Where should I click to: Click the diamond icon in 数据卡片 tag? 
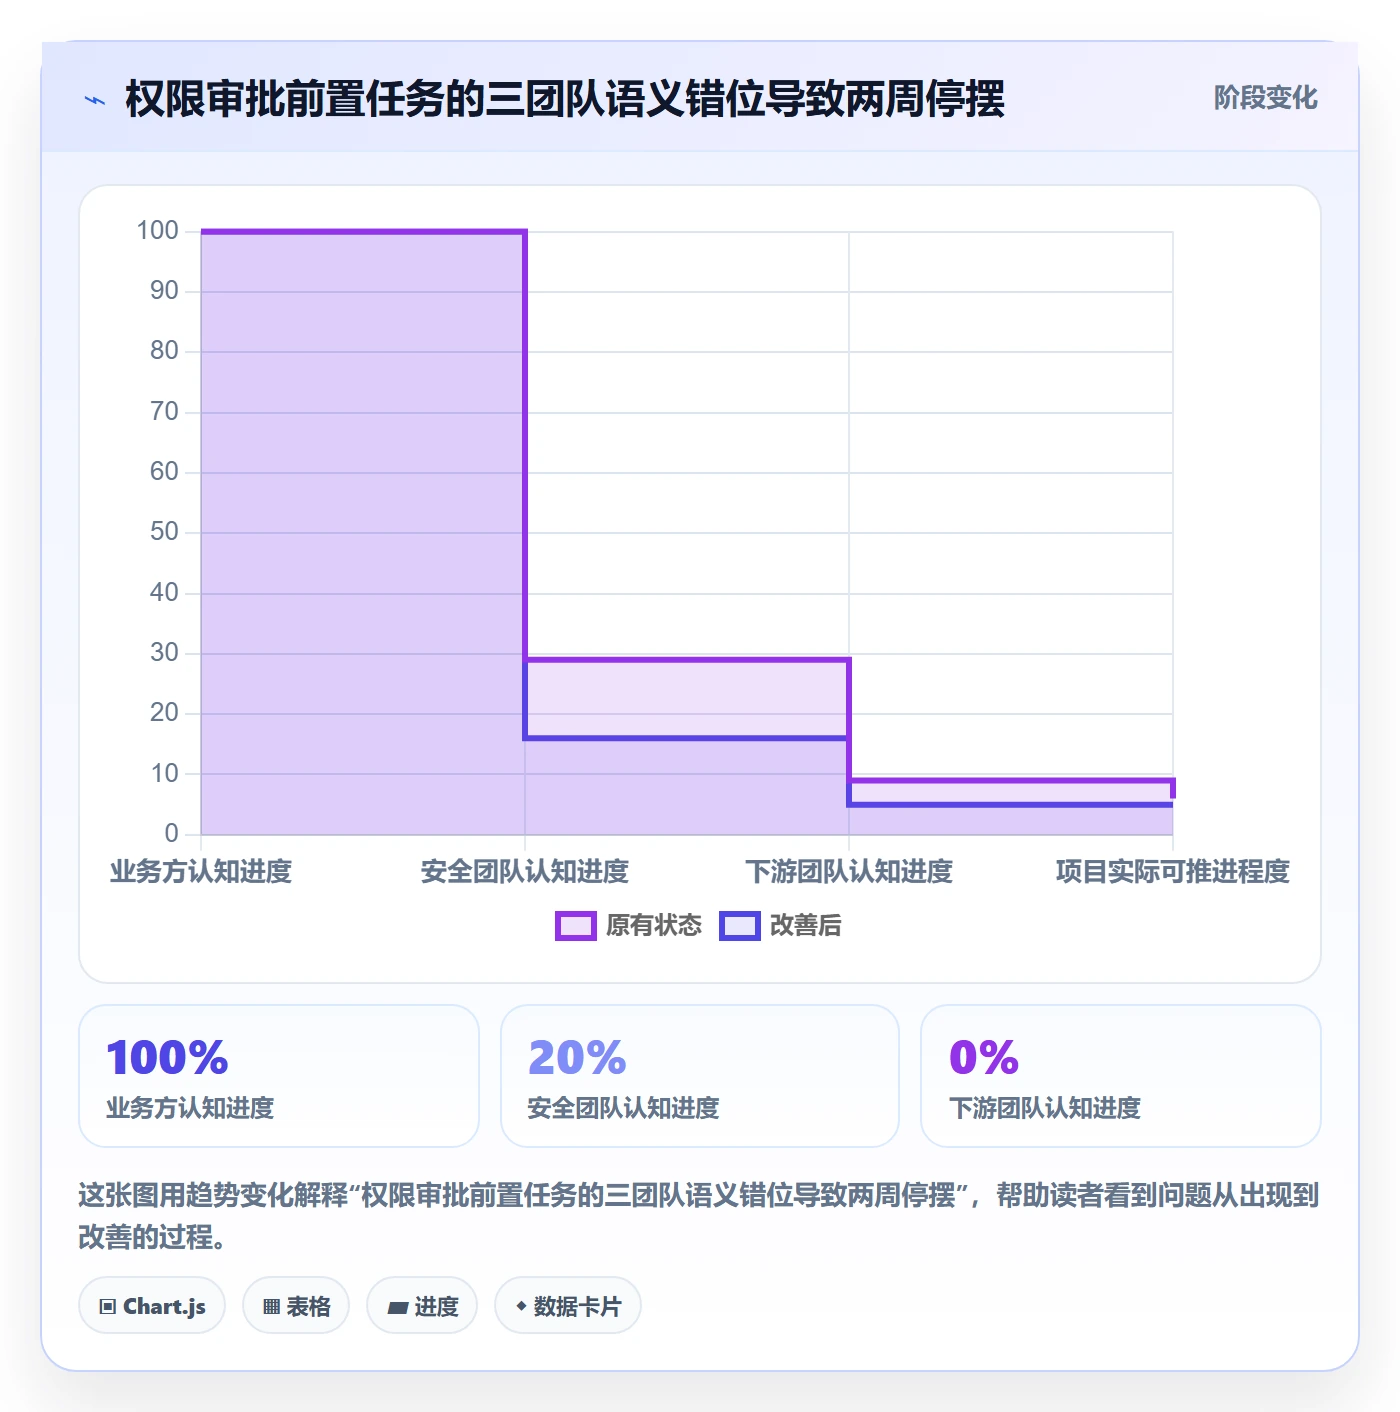point(521,1306)
